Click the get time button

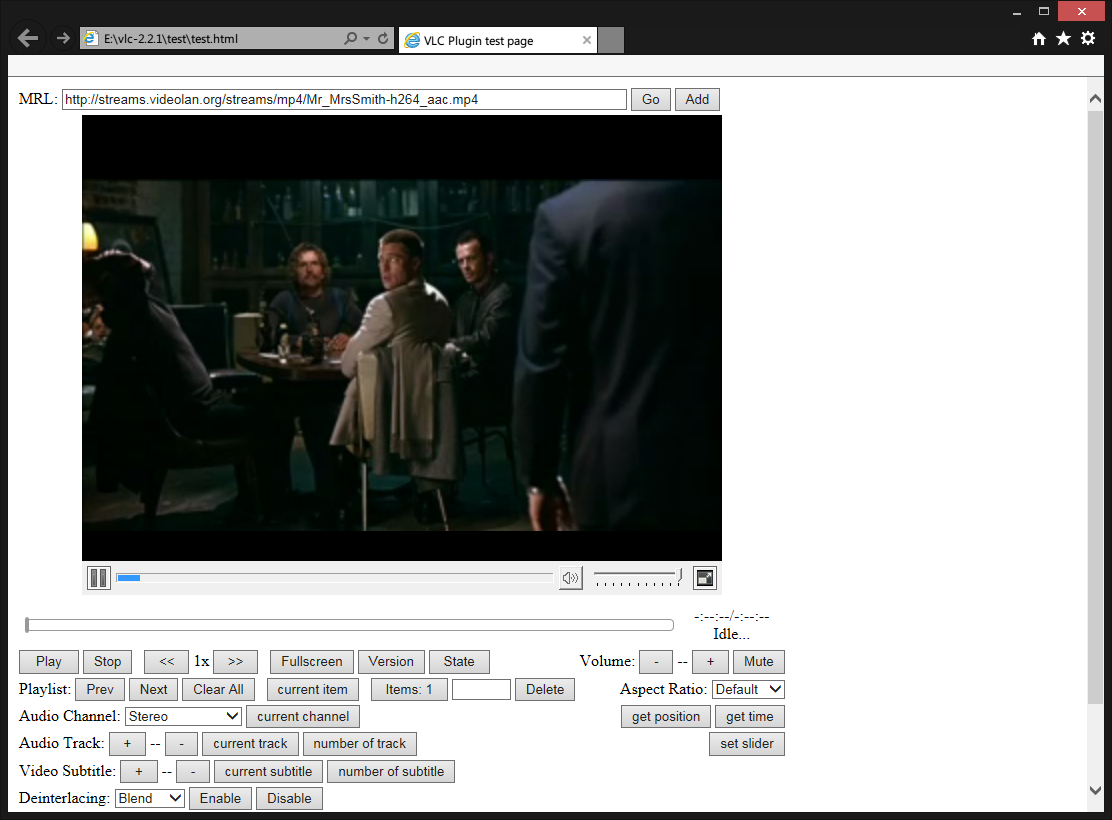pos(750,716)
